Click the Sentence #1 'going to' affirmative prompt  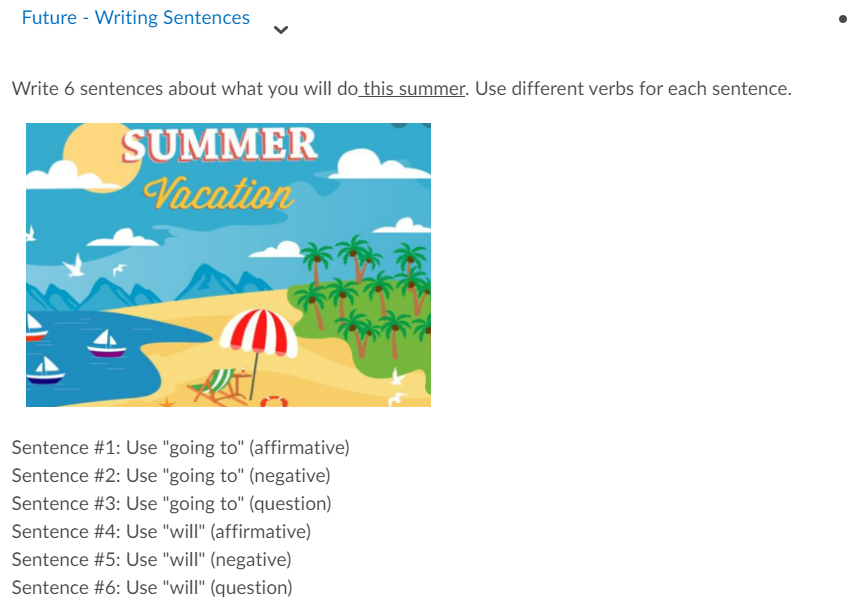point(180,447)
